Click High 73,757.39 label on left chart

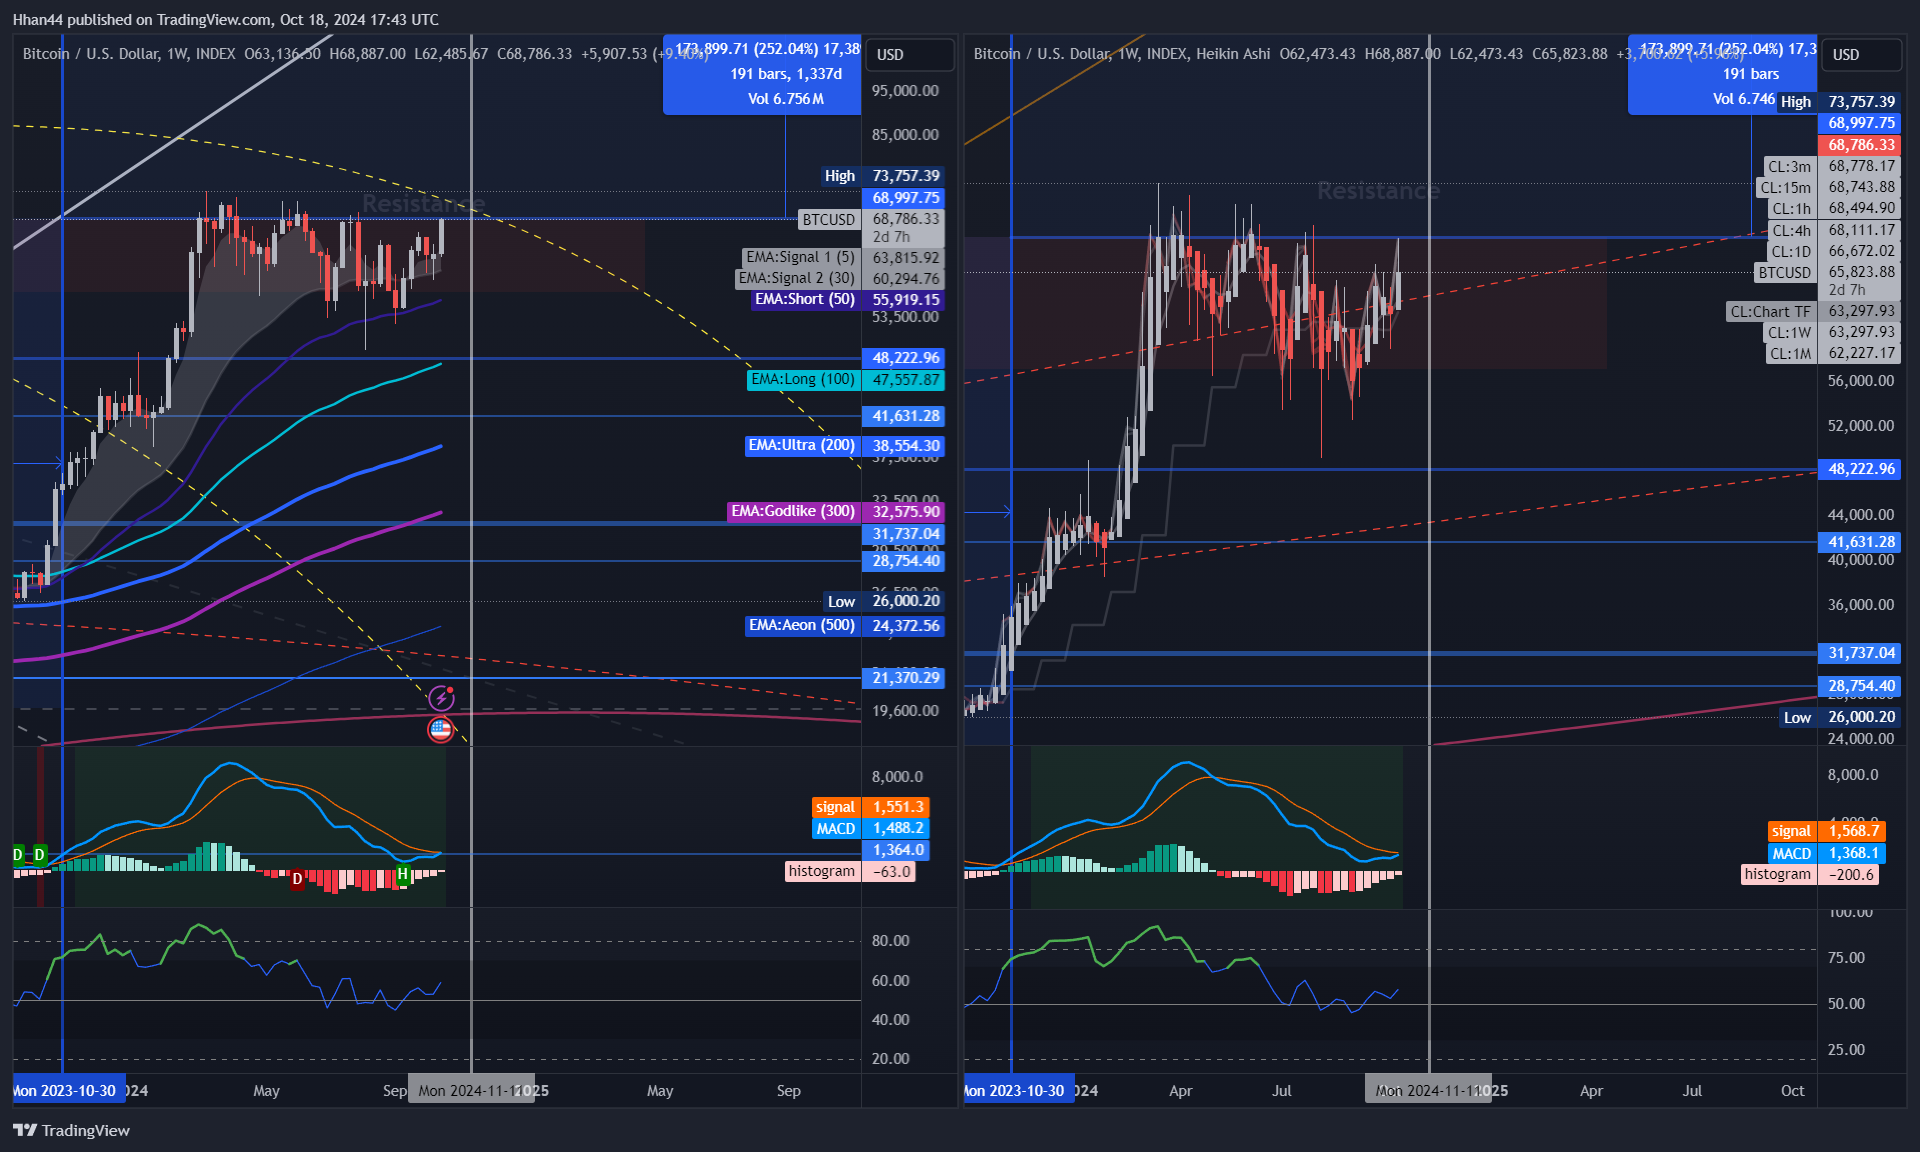click(x=882, y=175)
